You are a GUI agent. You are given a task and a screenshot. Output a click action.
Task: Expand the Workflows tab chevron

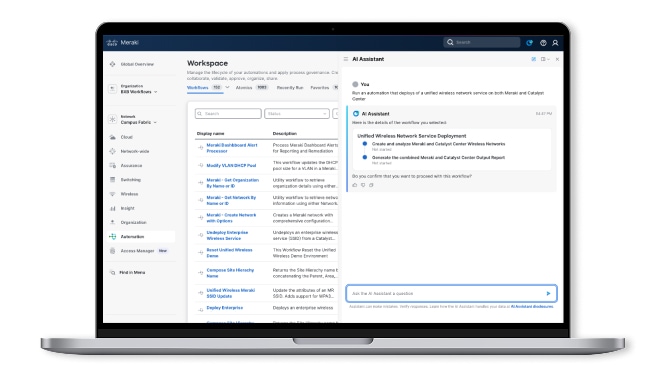point(227,87)
